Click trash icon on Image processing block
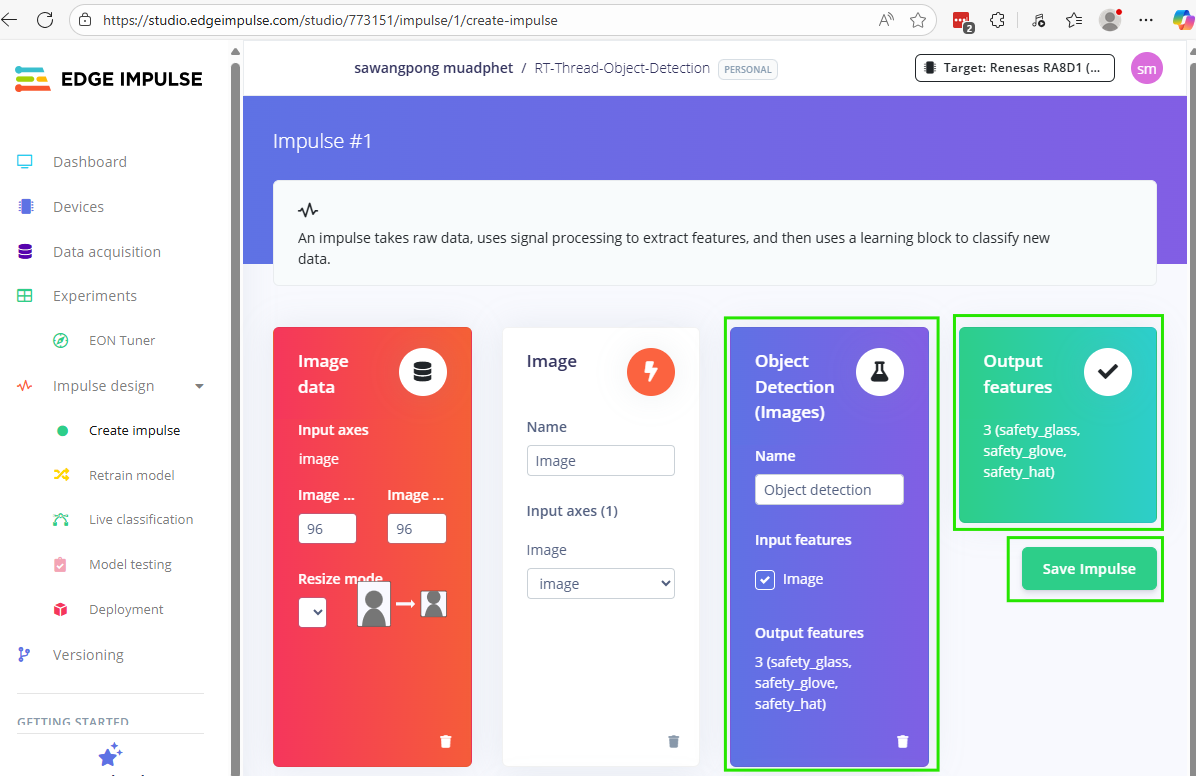Image resolution: width=1196 pixels, height=776 pixels. pos(674,741)
